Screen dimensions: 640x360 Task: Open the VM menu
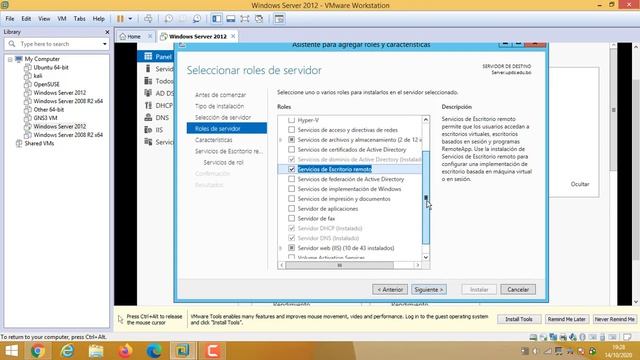[62, 19]
